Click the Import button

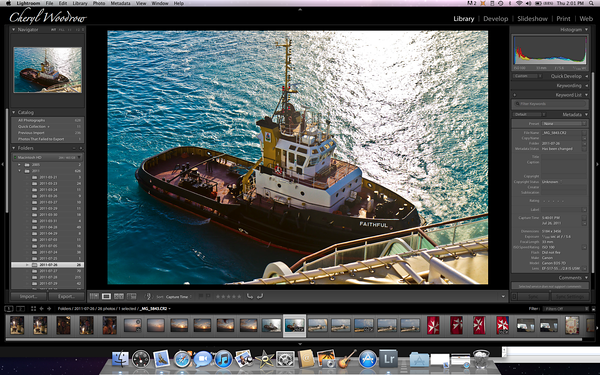pyautogui.click(x=28, y=296)
